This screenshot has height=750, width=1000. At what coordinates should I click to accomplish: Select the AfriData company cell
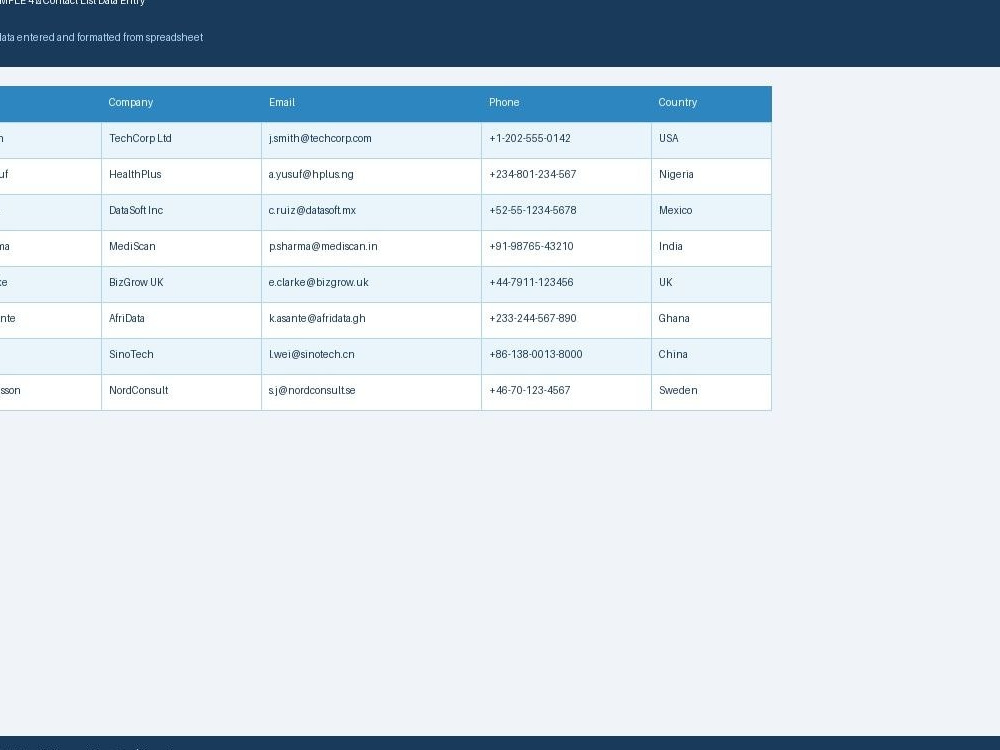point(181,320)
